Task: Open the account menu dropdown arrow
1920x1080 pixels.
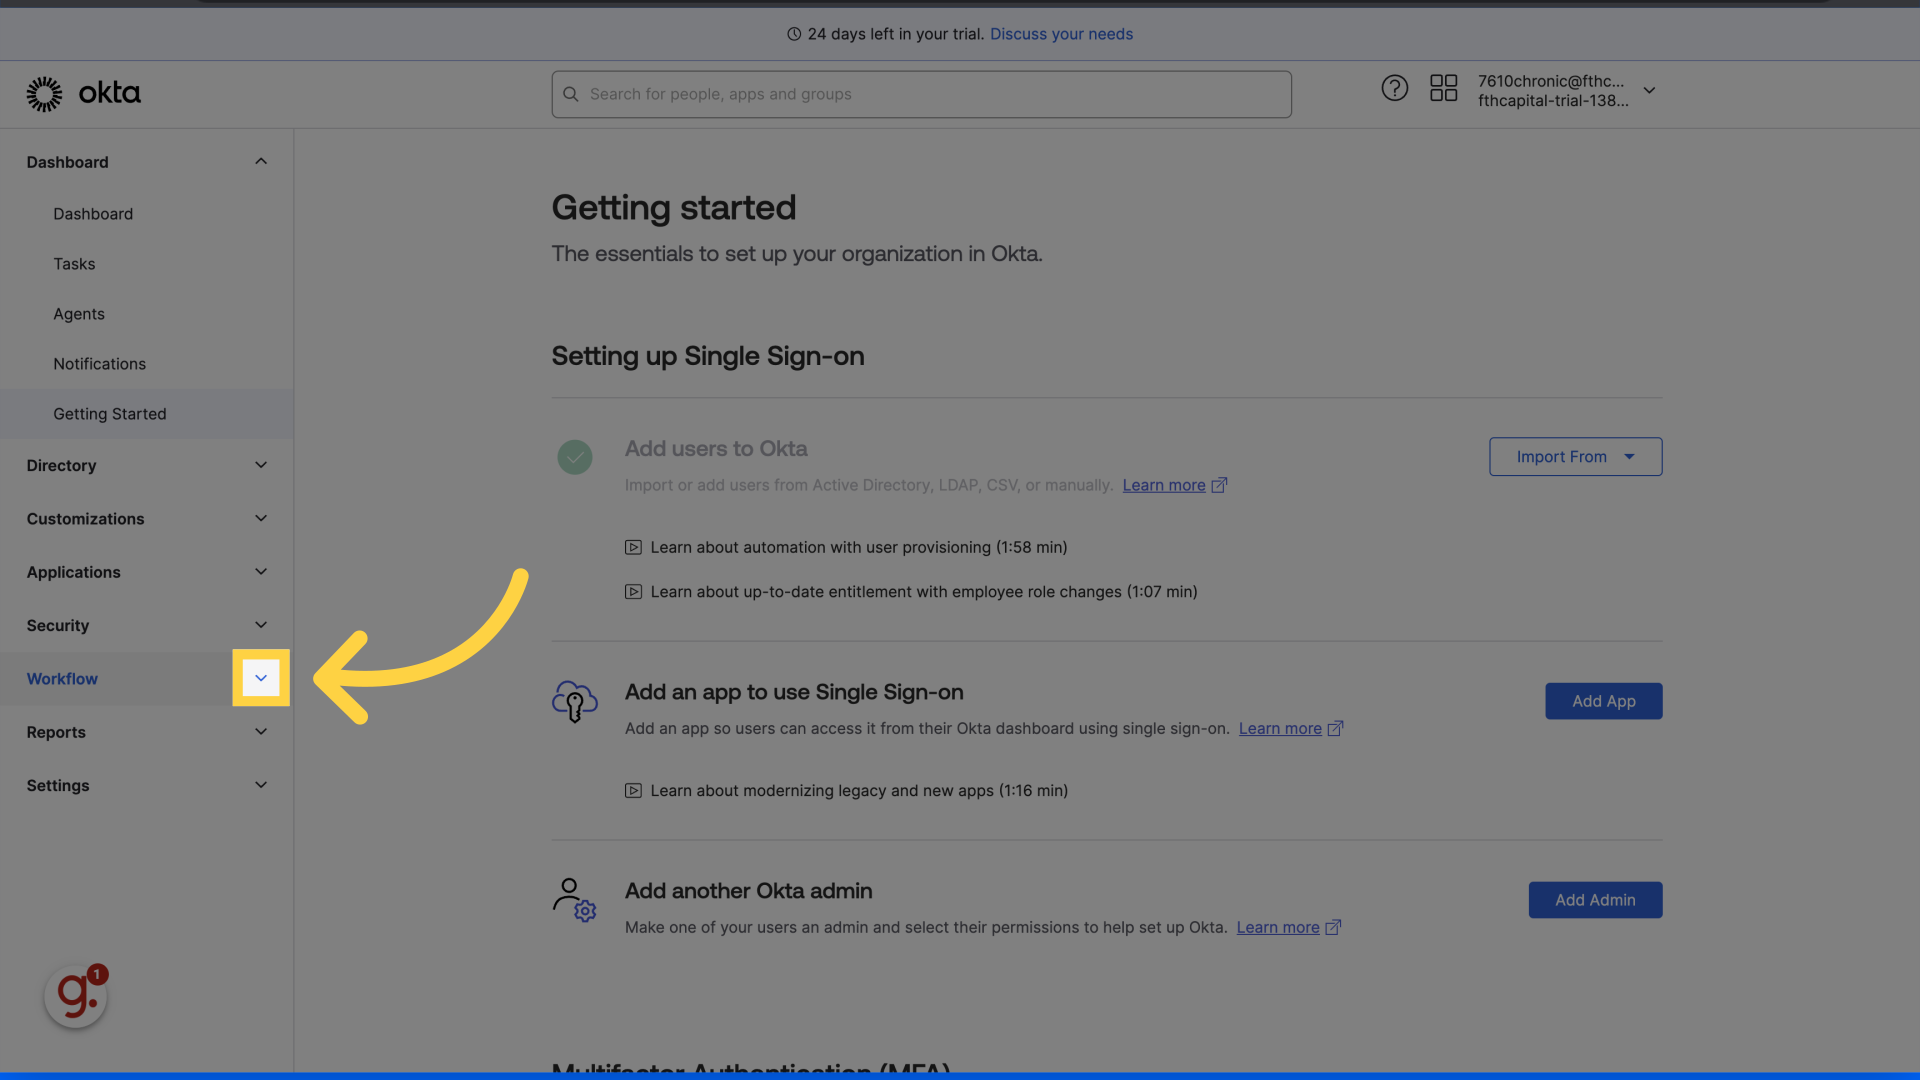Action: pos(1649,90)
